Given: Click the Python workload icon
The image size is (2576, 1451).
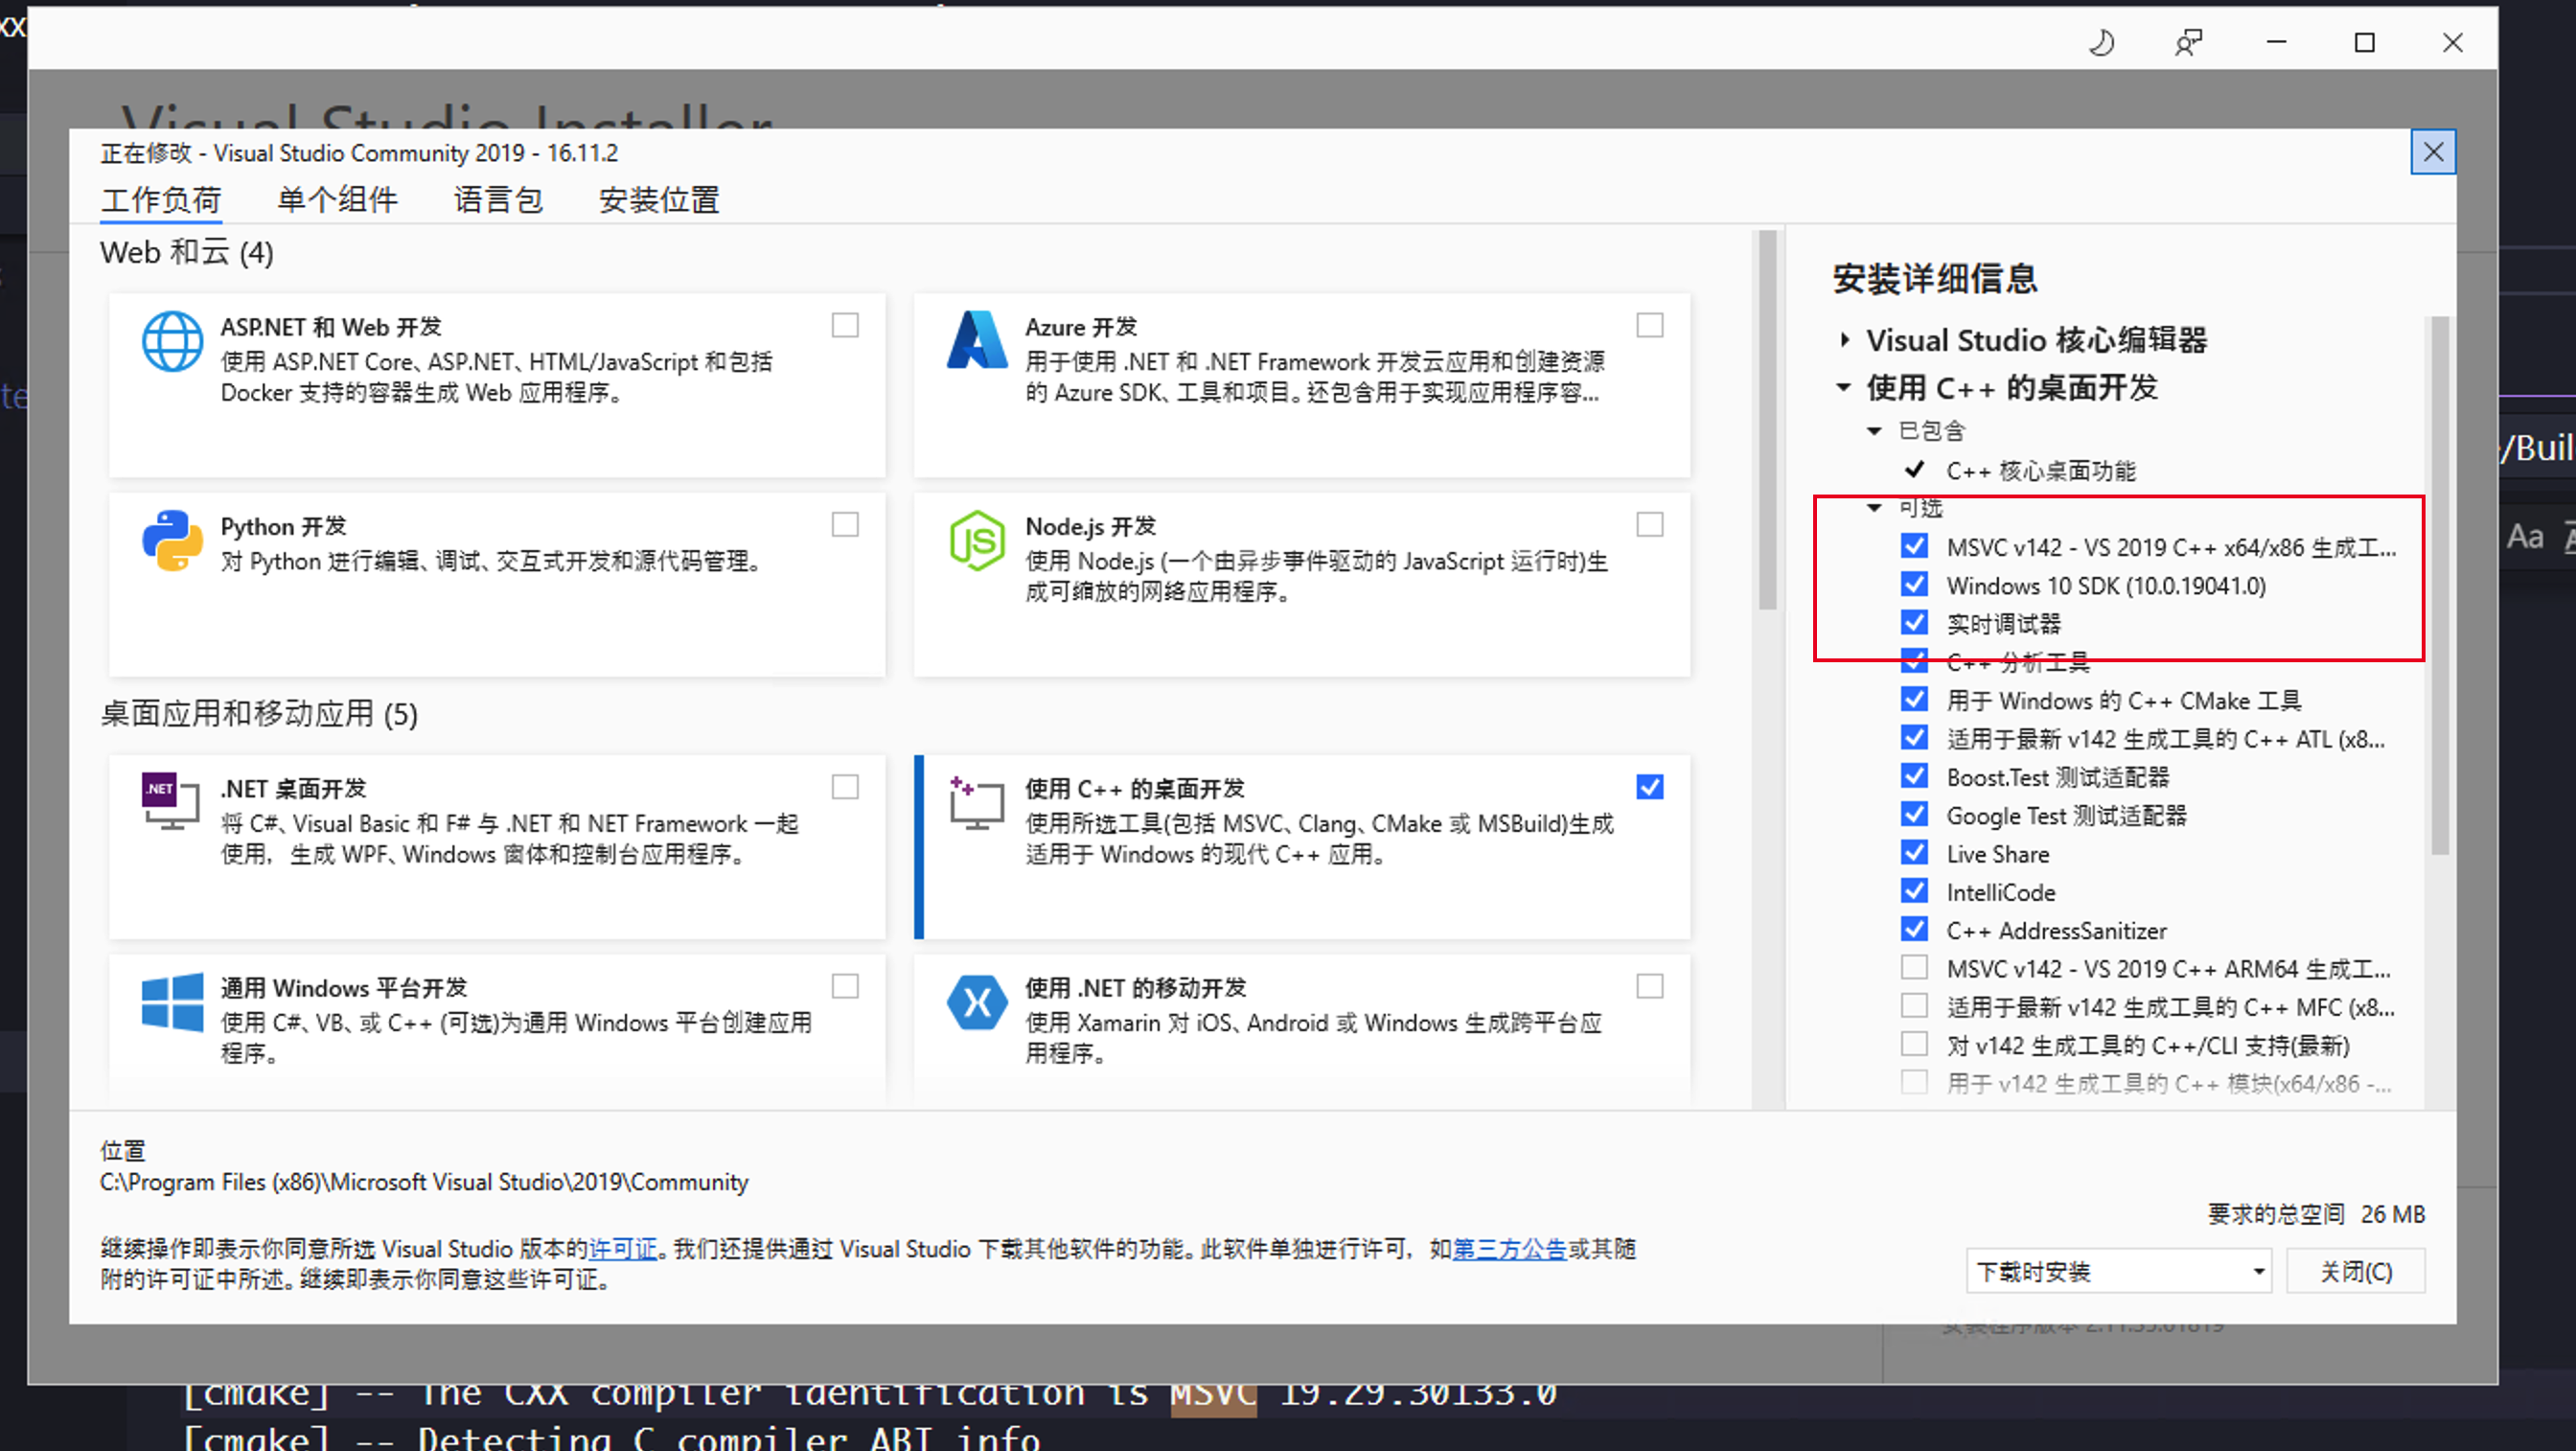Looking at the screenshot, I should pos(172,541).
